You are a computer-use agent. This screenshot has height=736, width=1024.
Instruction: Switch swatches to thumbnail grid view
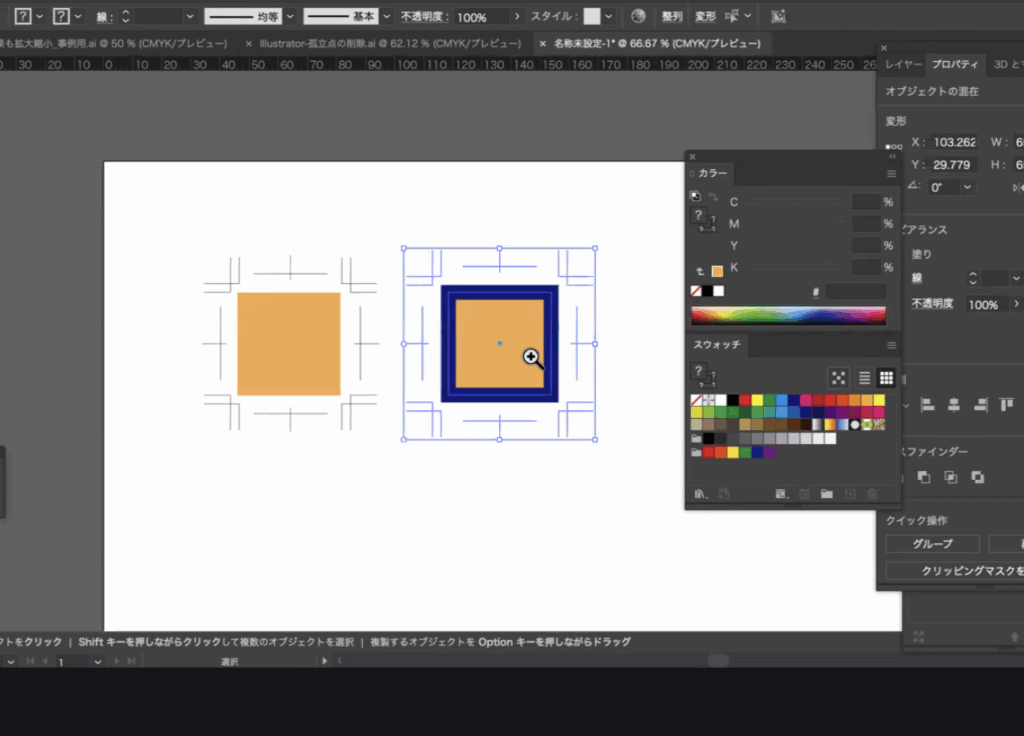(x=886, y=377)
